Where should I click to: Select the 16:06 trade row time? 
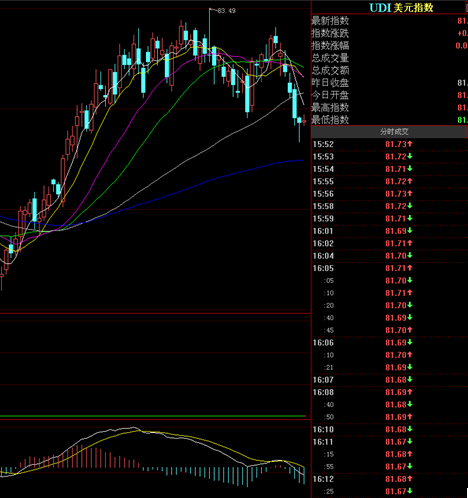click(x=323, y=343)
